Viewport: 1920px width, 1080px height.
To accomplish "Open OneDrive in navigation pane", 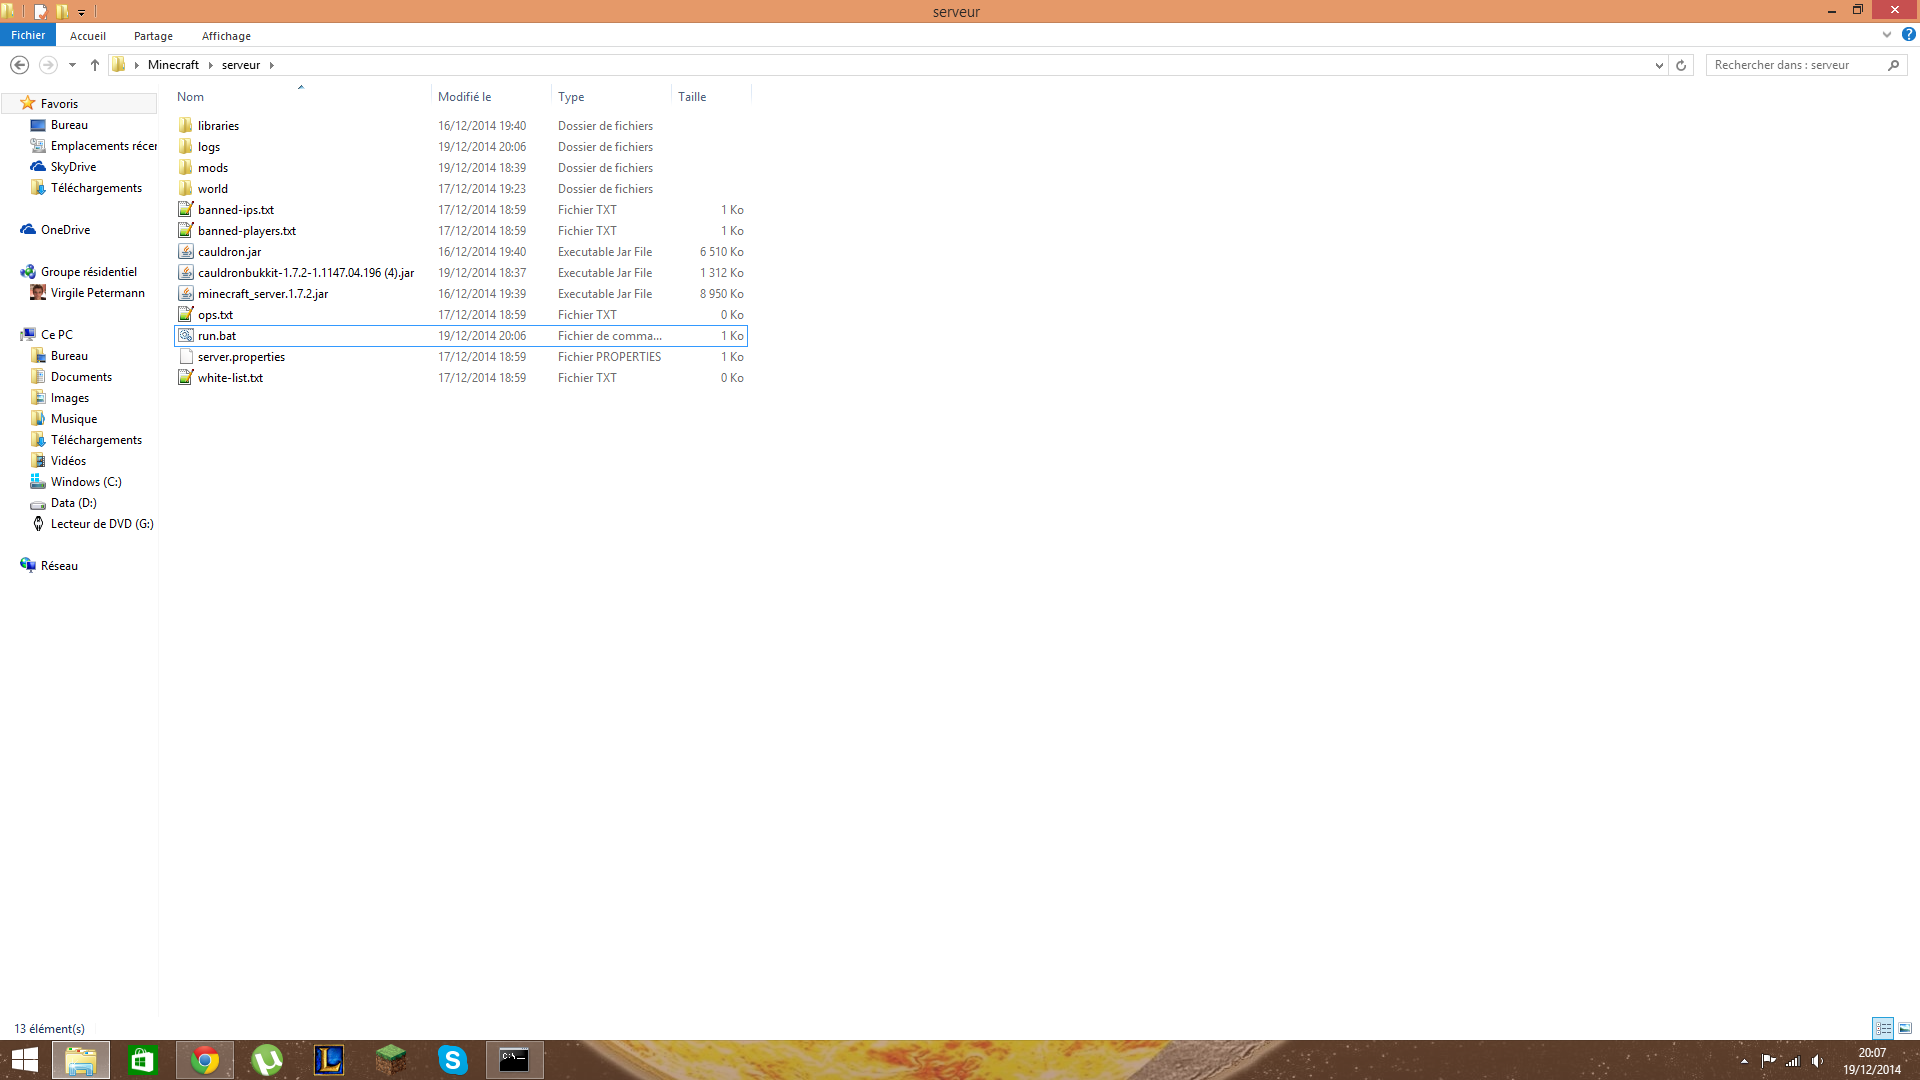I will (65, 230).
